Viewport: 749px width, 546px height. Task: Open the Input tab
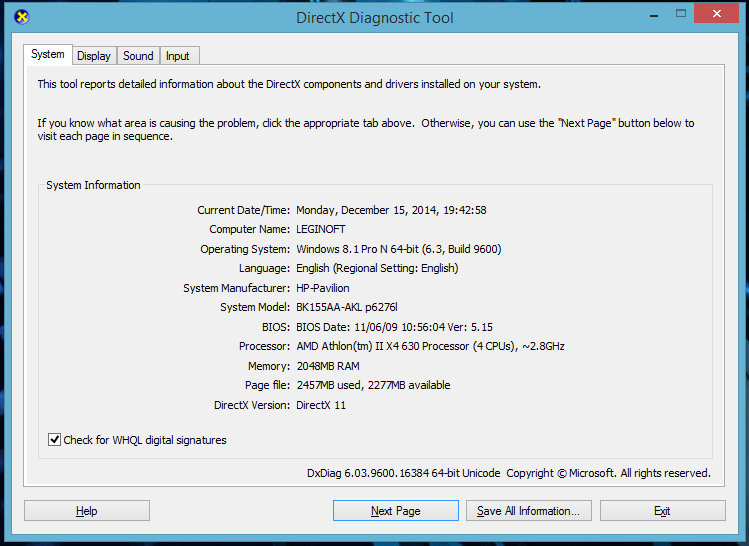(x=178, y=56)
